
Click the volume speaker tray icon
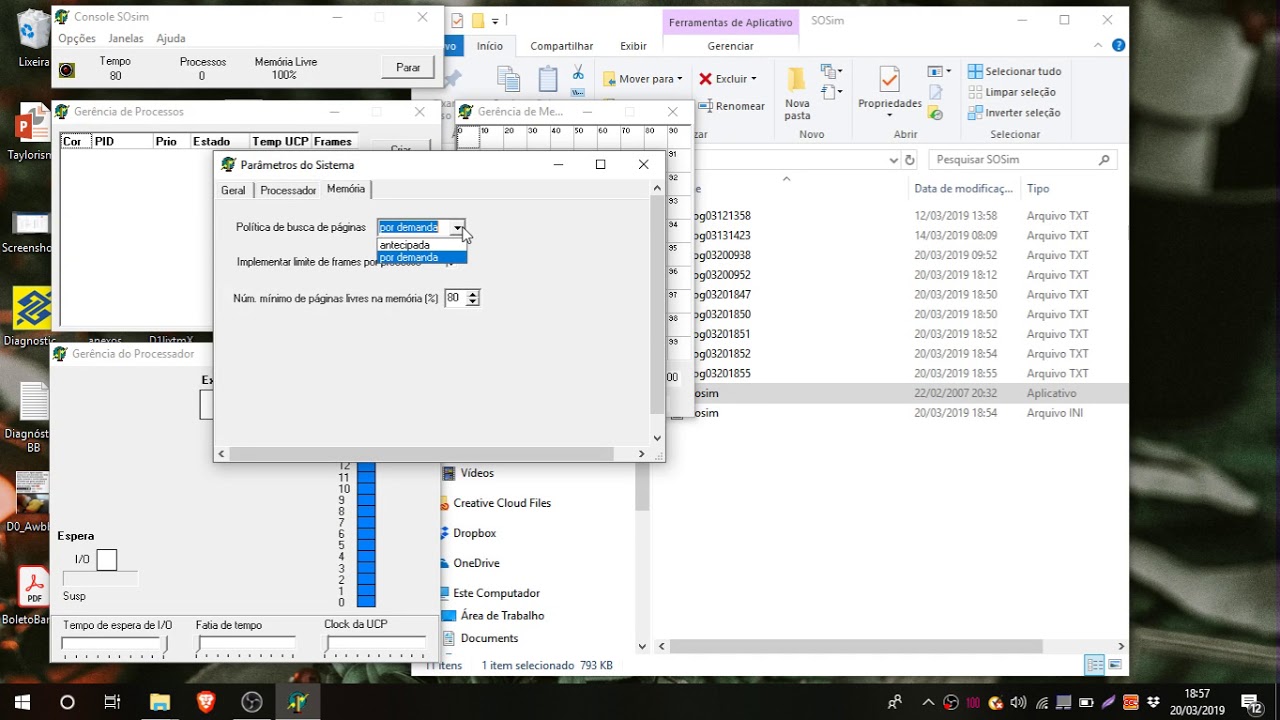(x=1019, y=702)
